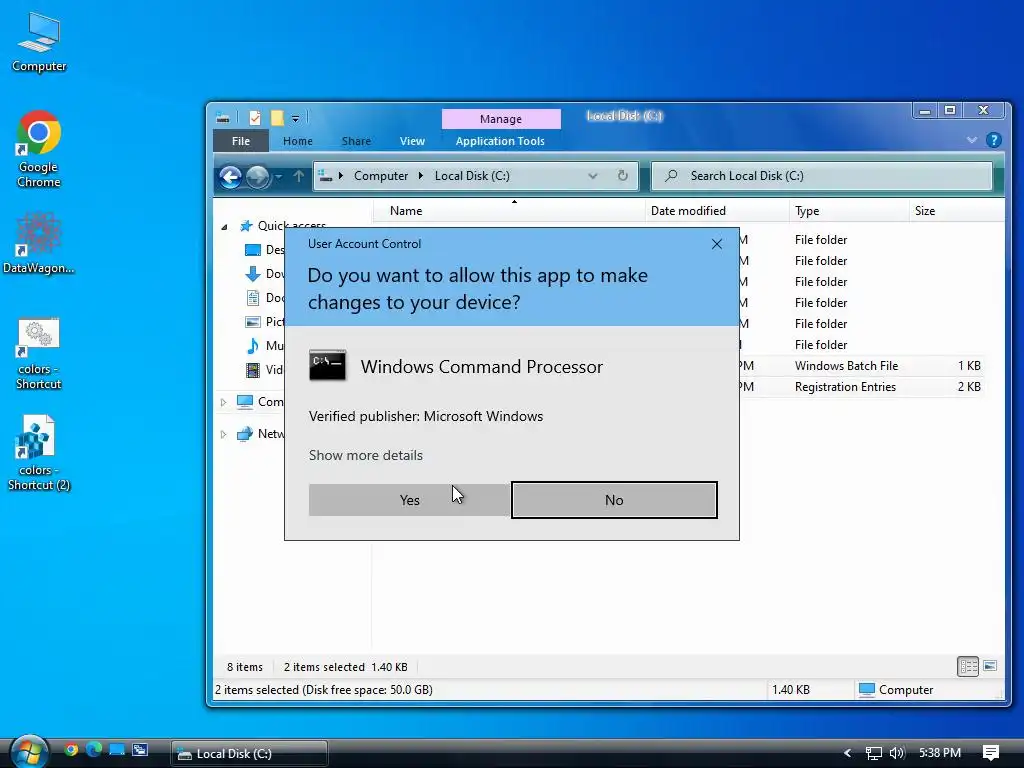Screen dimensions: 1024x768
Task: Select Pictures icon in navigation pane
Action: click(253, 321)
